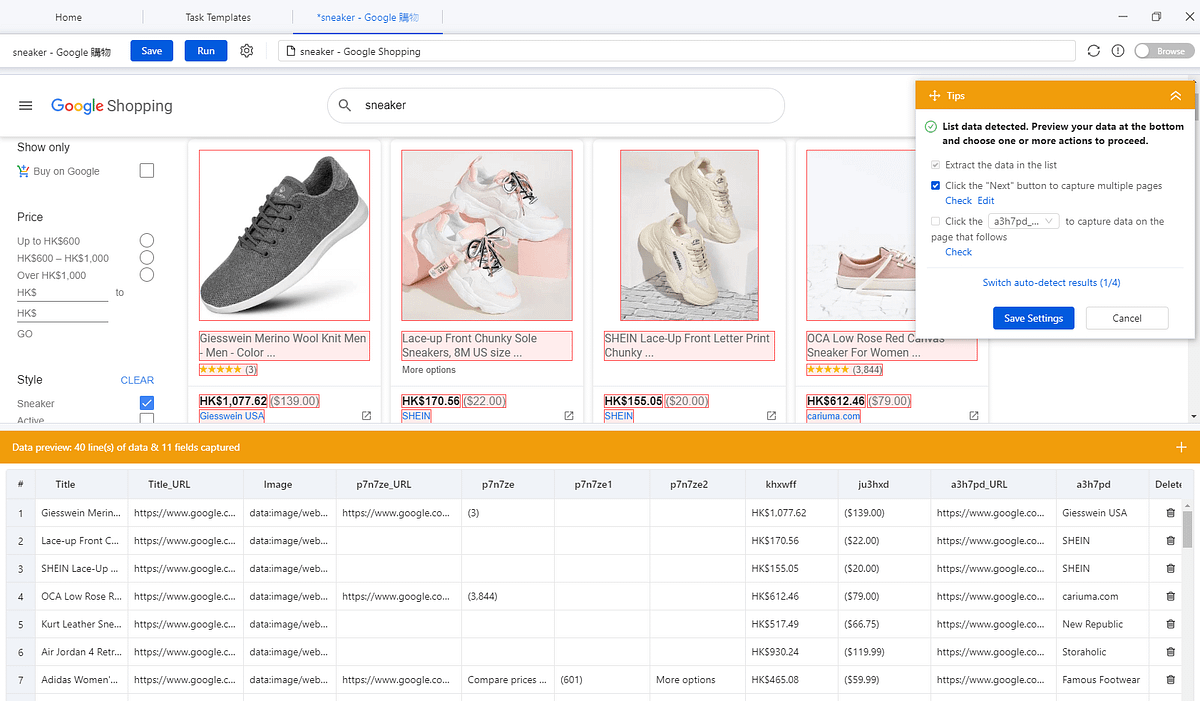Uncheck Click the Next button option
Image resolution: width=1200 pixels, height=701 pixels.
935,186
